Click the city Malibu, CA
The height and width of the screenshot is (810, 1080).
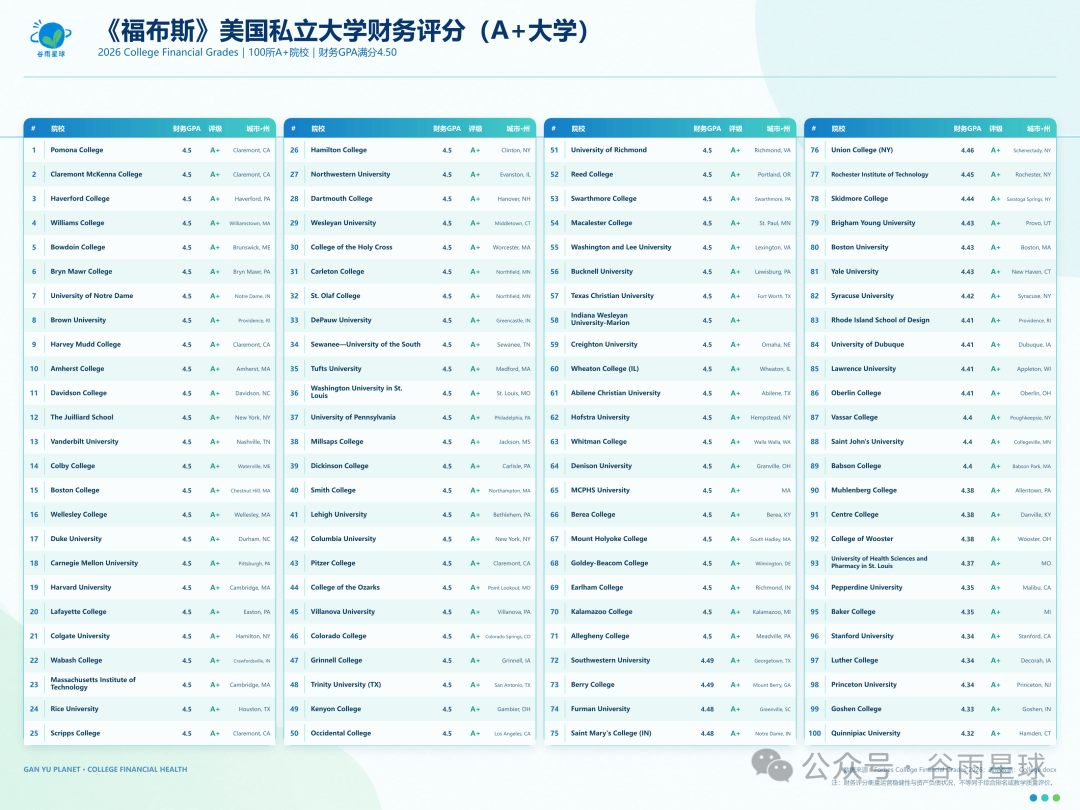tap(1037, 588)
